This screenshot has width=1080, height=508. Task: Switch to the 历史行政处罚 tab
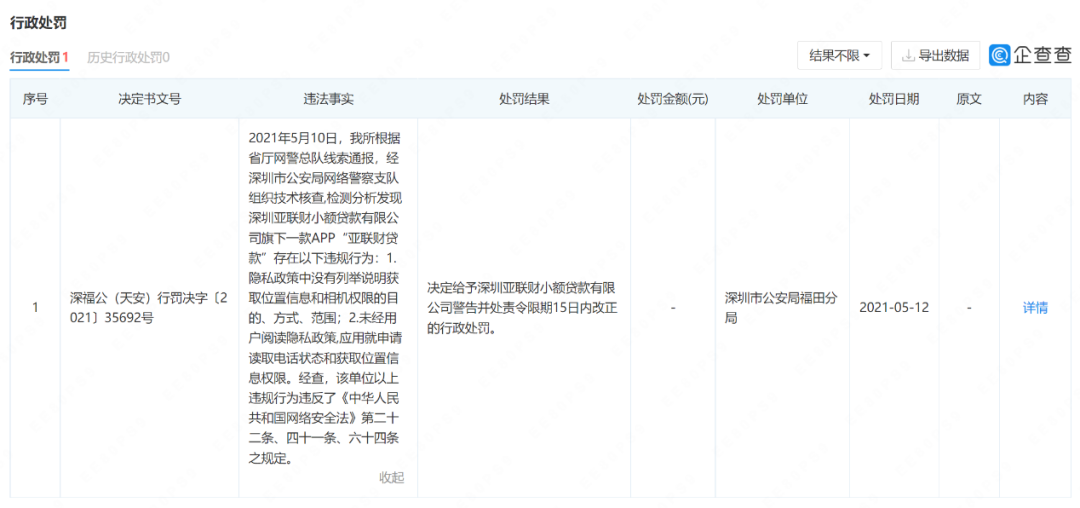[128, 58]
